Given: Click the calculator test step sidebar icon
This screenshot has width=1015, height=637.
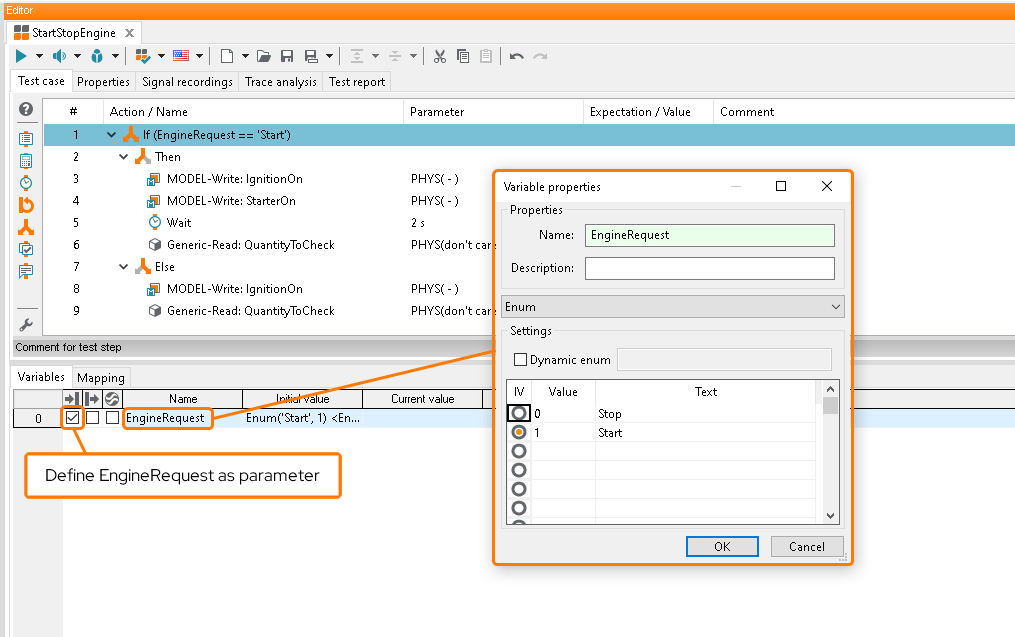Looking at the screenshot, I should tap(26, 161).
